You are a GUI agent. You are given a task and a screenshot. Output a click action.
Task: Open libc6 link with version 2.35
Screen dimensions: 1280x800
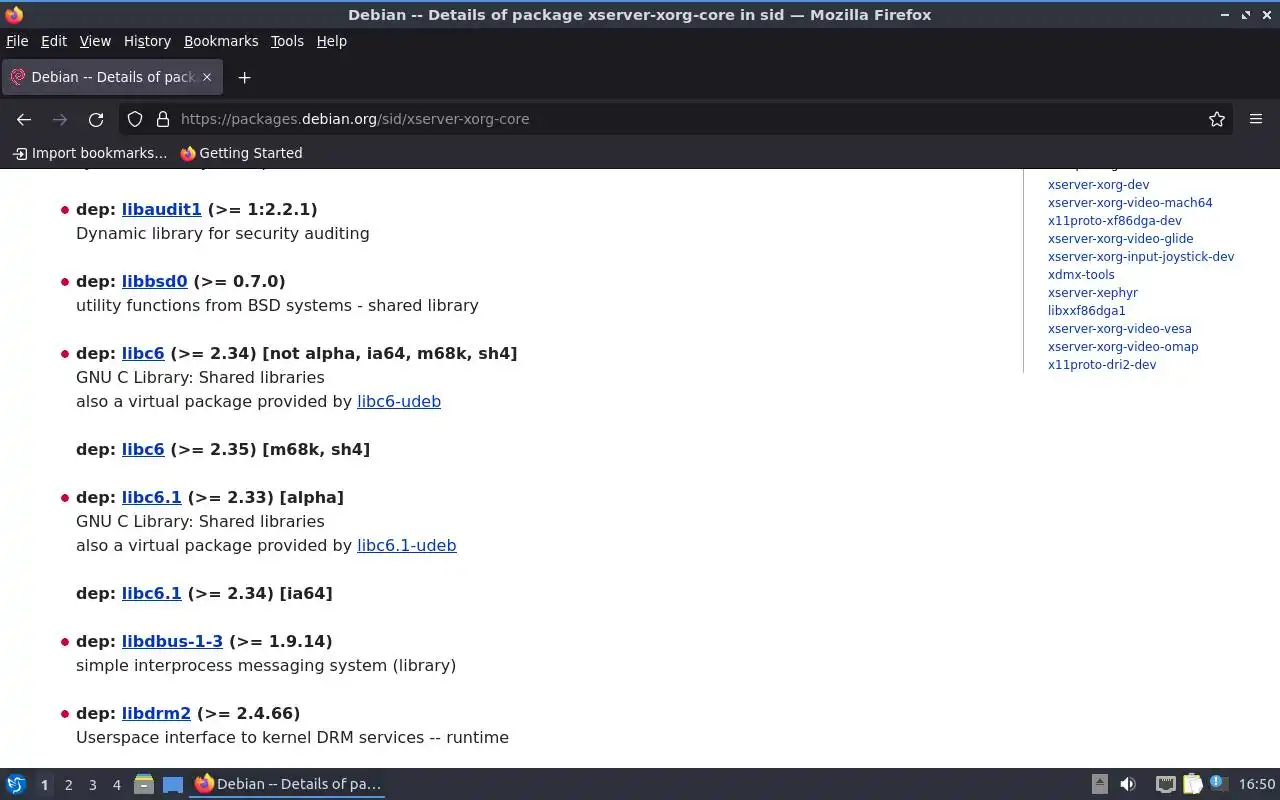point(143,449)
